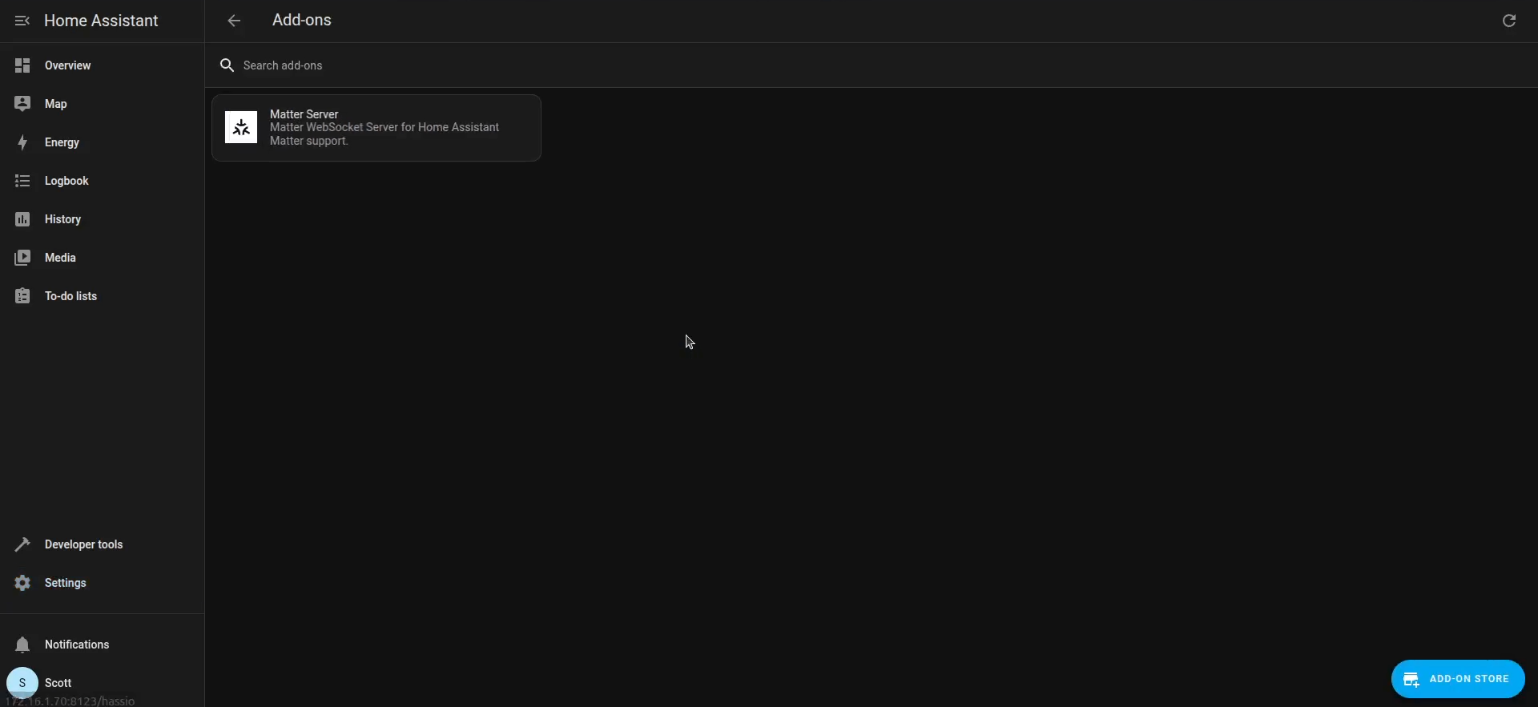Viewport: 1538px width, 707px height.
Task: Click the Scott user avatar
Action: tap(22, 683)
